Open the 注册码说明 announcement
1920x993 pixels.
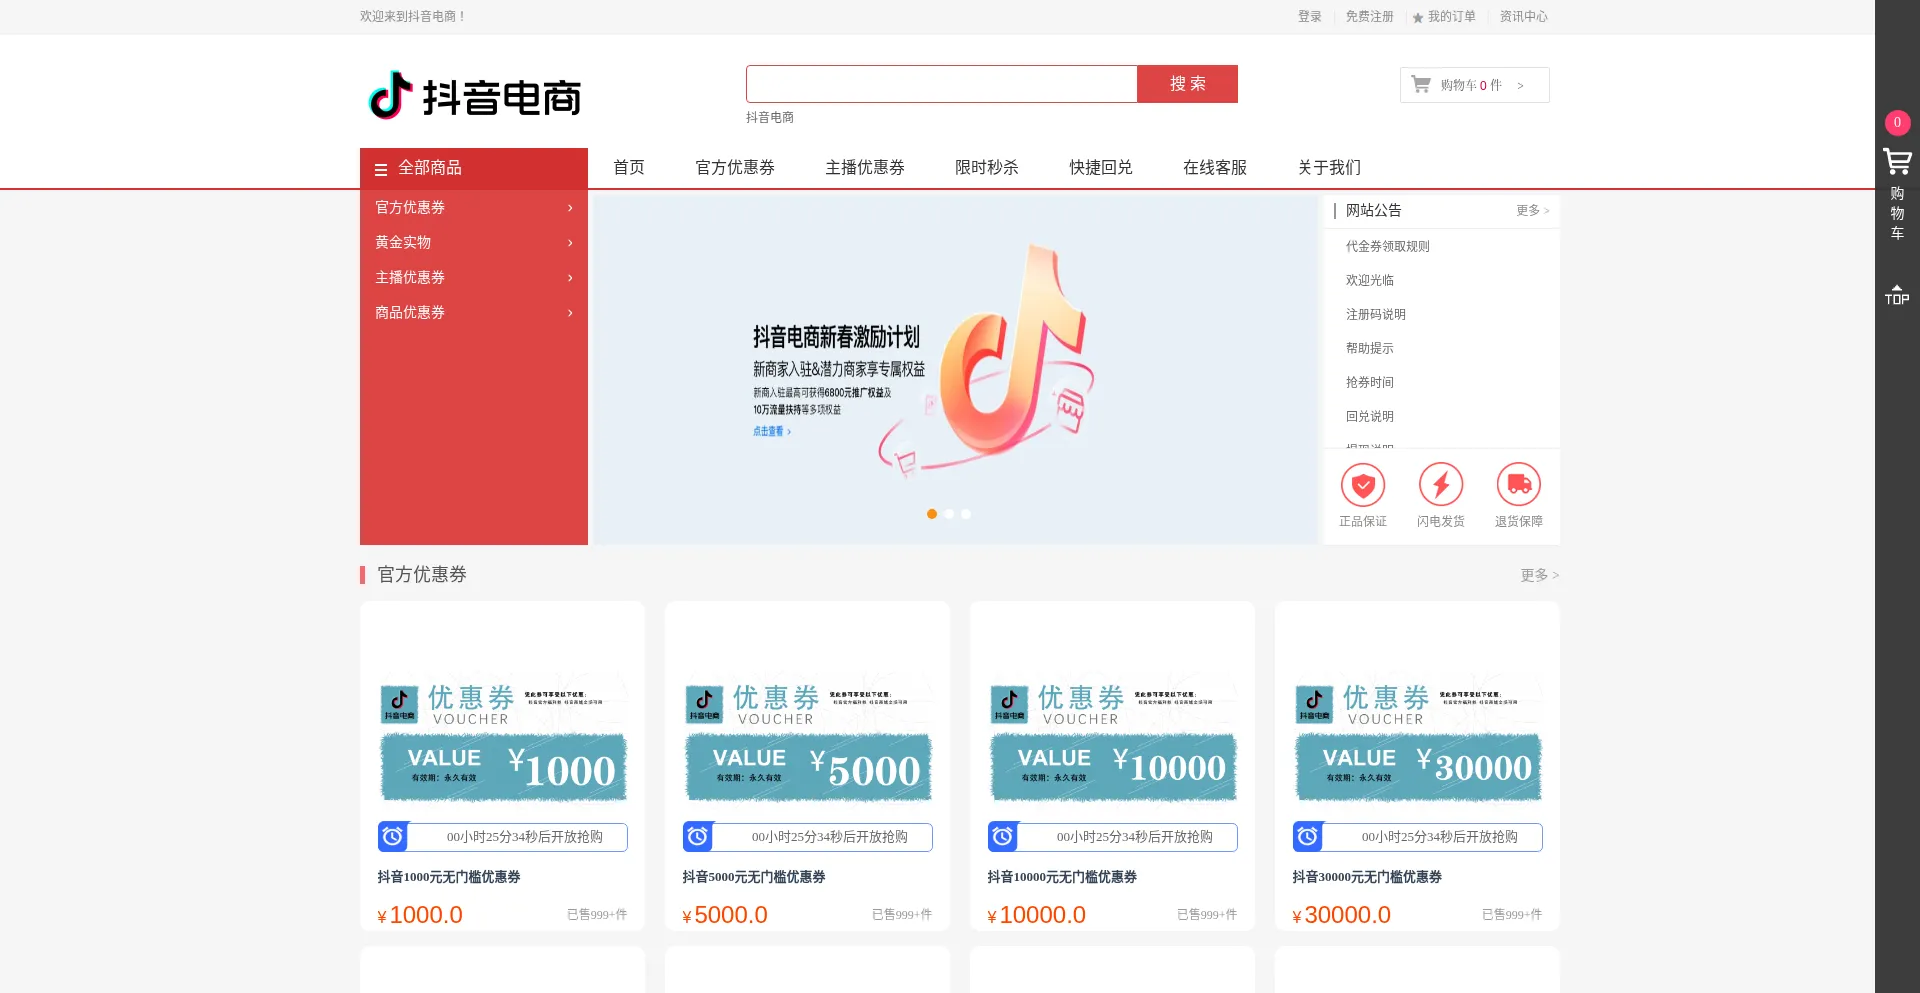click(x=1375, y=315)
